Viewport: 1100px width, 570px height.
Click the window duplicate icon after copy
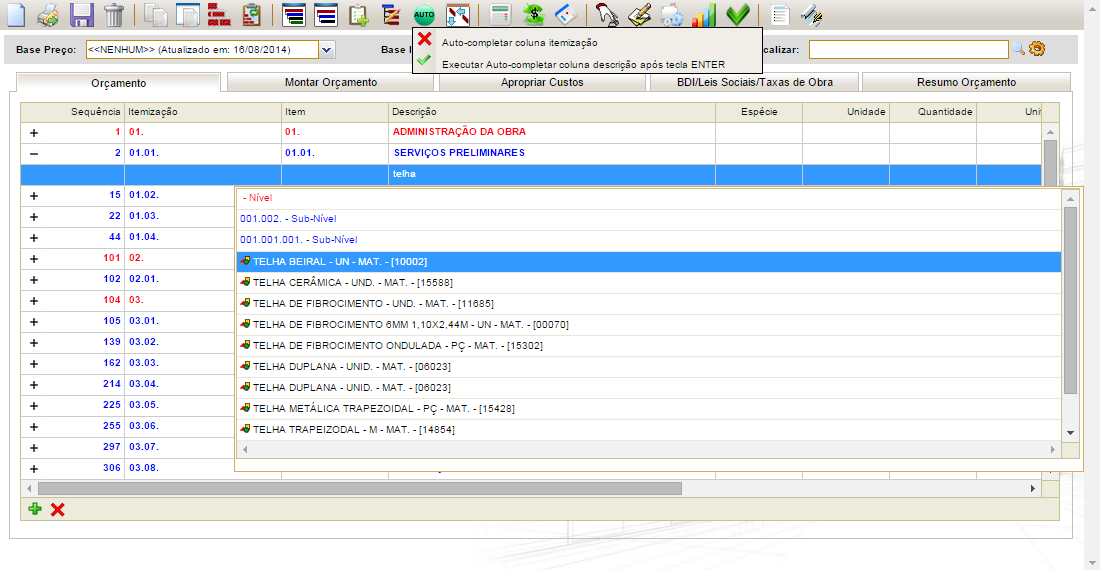(x=187, y=15)
